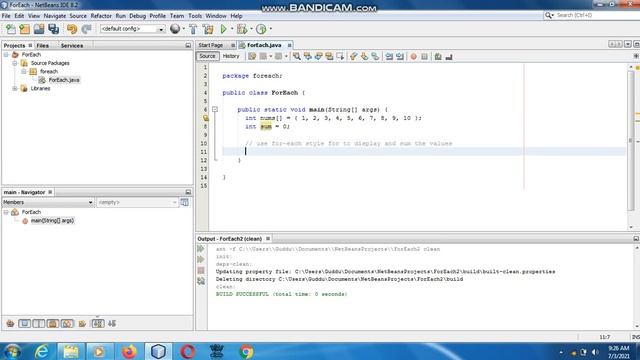
Task: Click the Previous Bookmark editor icon
Action: [x=353, y=56]
